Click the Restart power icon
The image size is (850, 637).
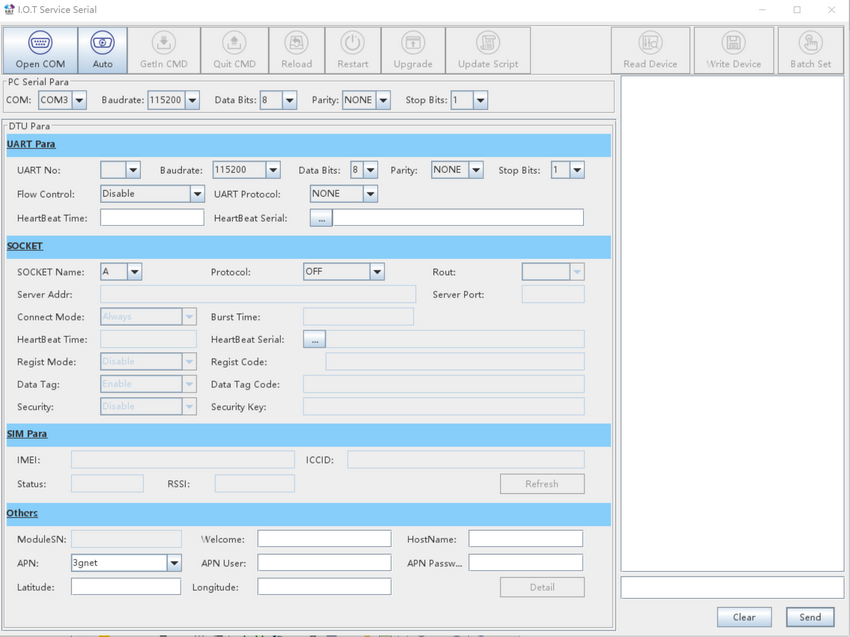coord(352,44)
